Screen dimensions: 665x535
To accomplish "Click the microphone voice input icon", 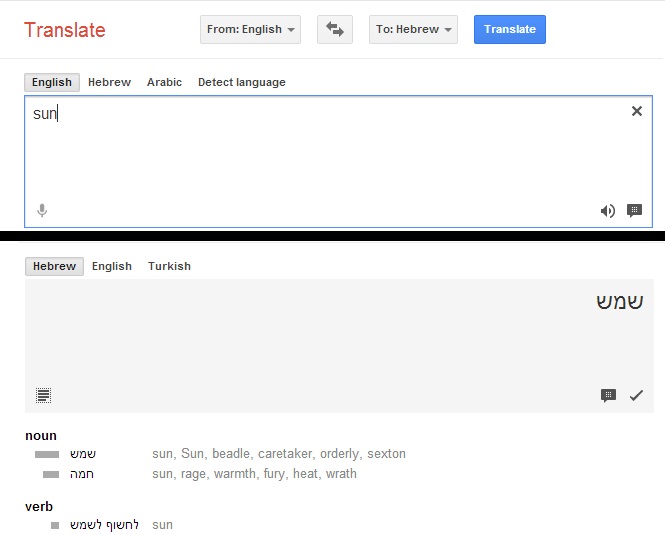I will (42, 210).
